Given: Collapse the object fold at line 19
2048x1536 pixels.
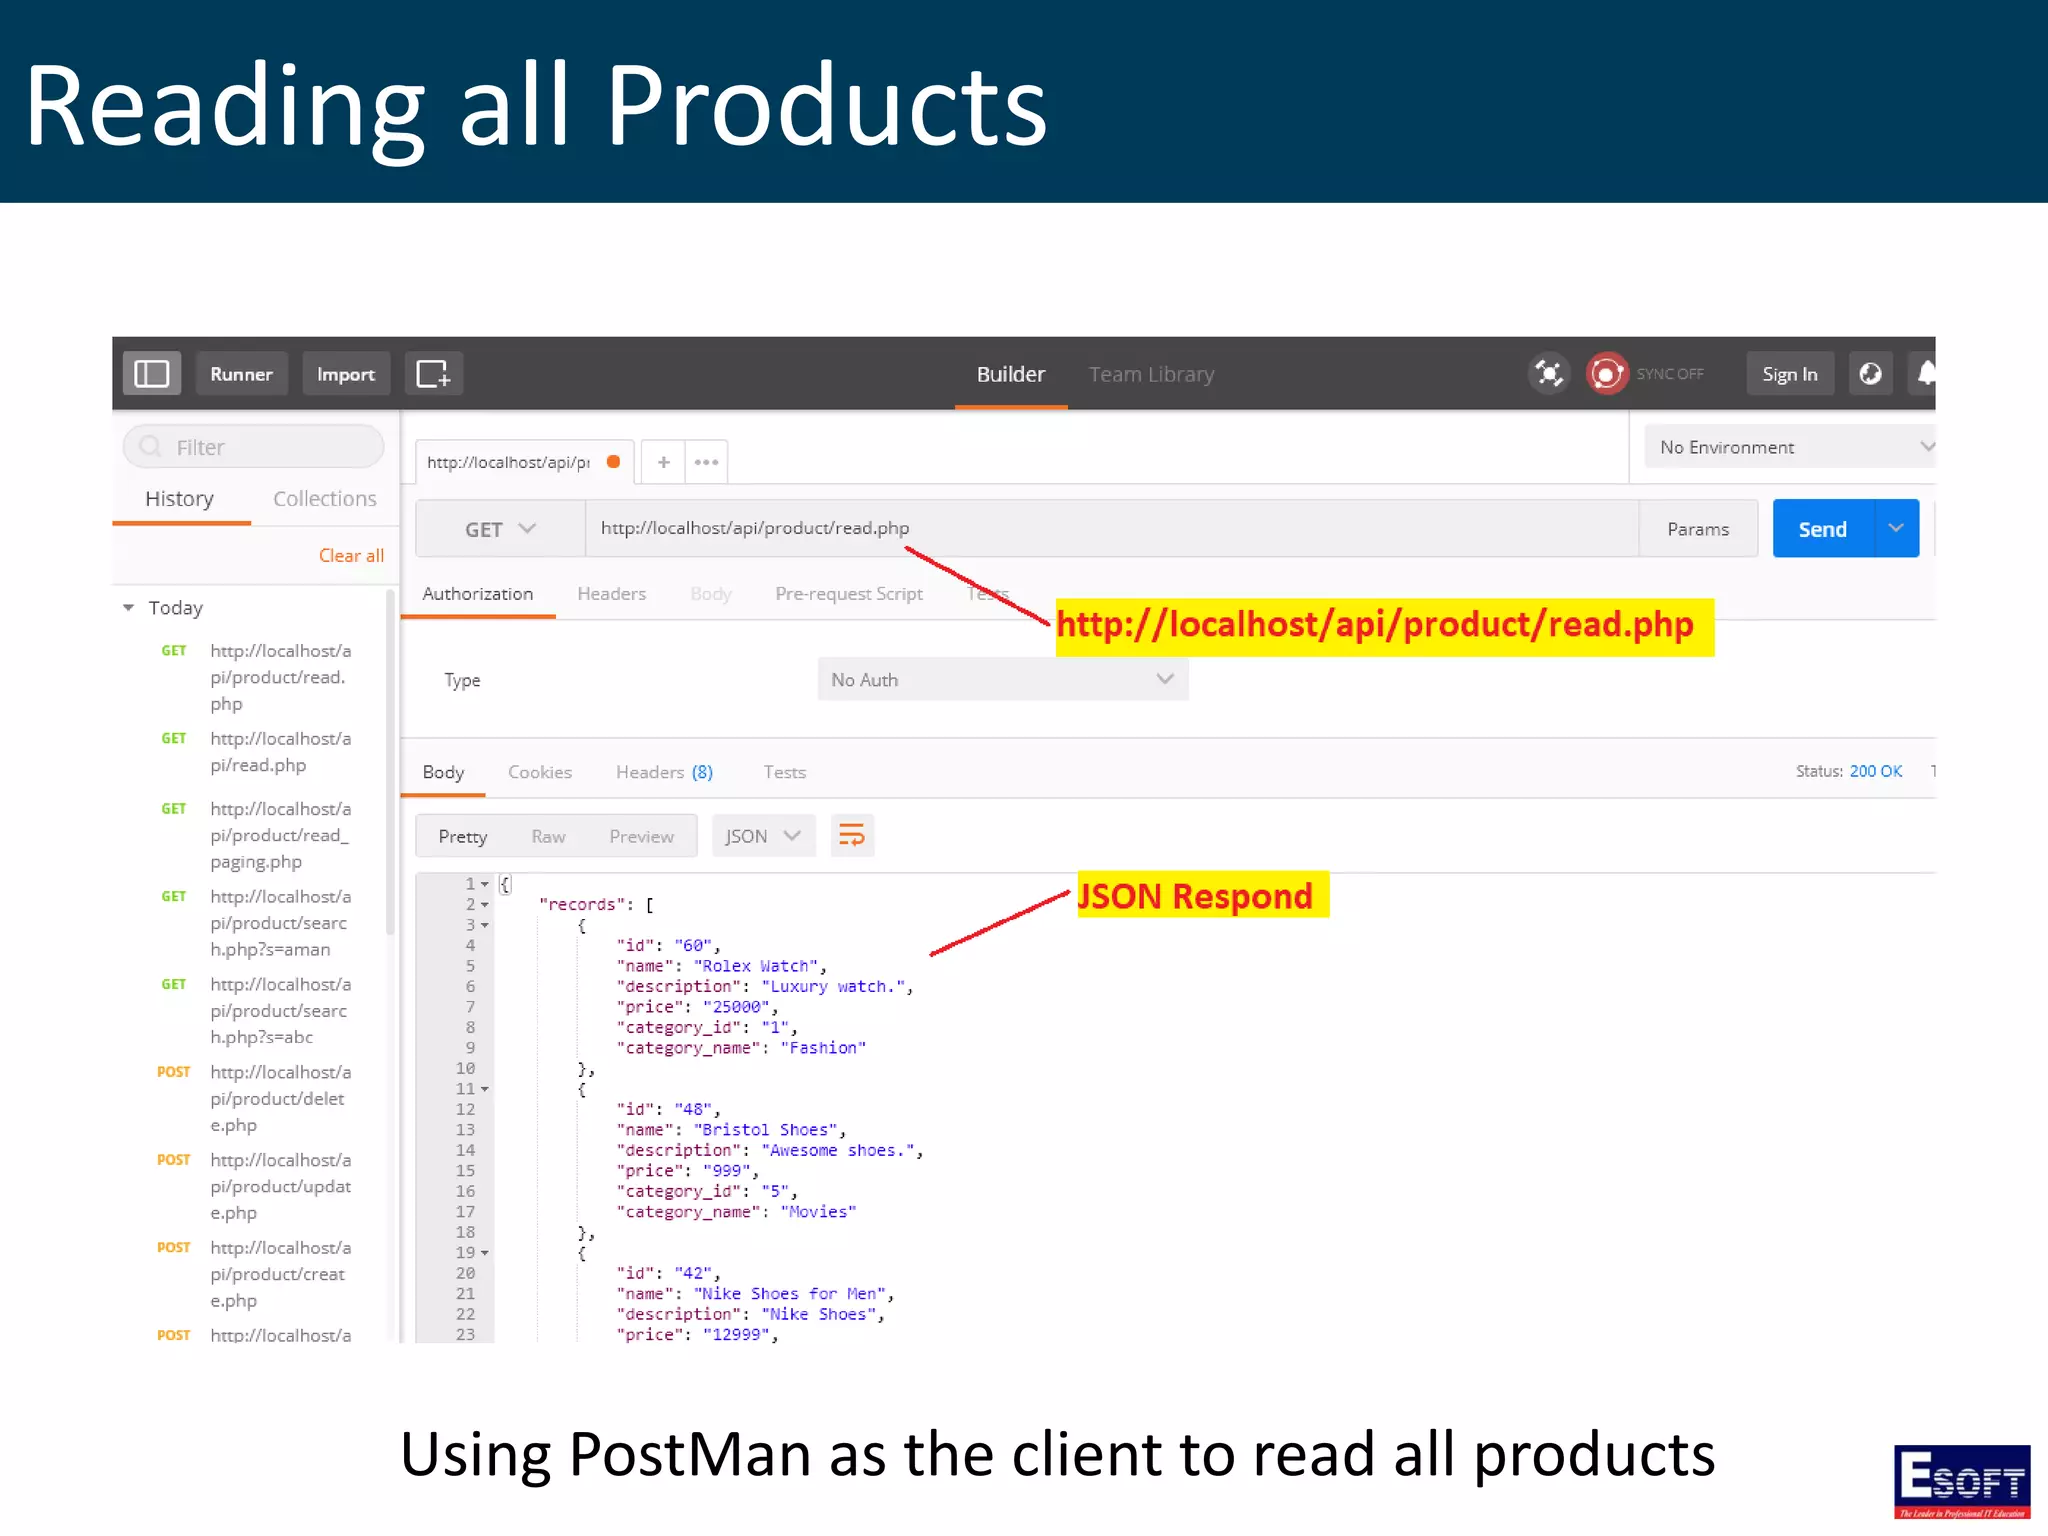Looking at the screenshot, I should [x=485, y=1253].
